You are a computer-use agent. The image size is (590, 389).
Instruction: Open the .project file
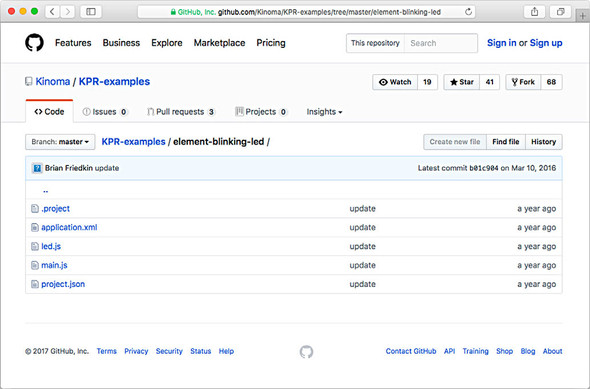coord(55,208)
